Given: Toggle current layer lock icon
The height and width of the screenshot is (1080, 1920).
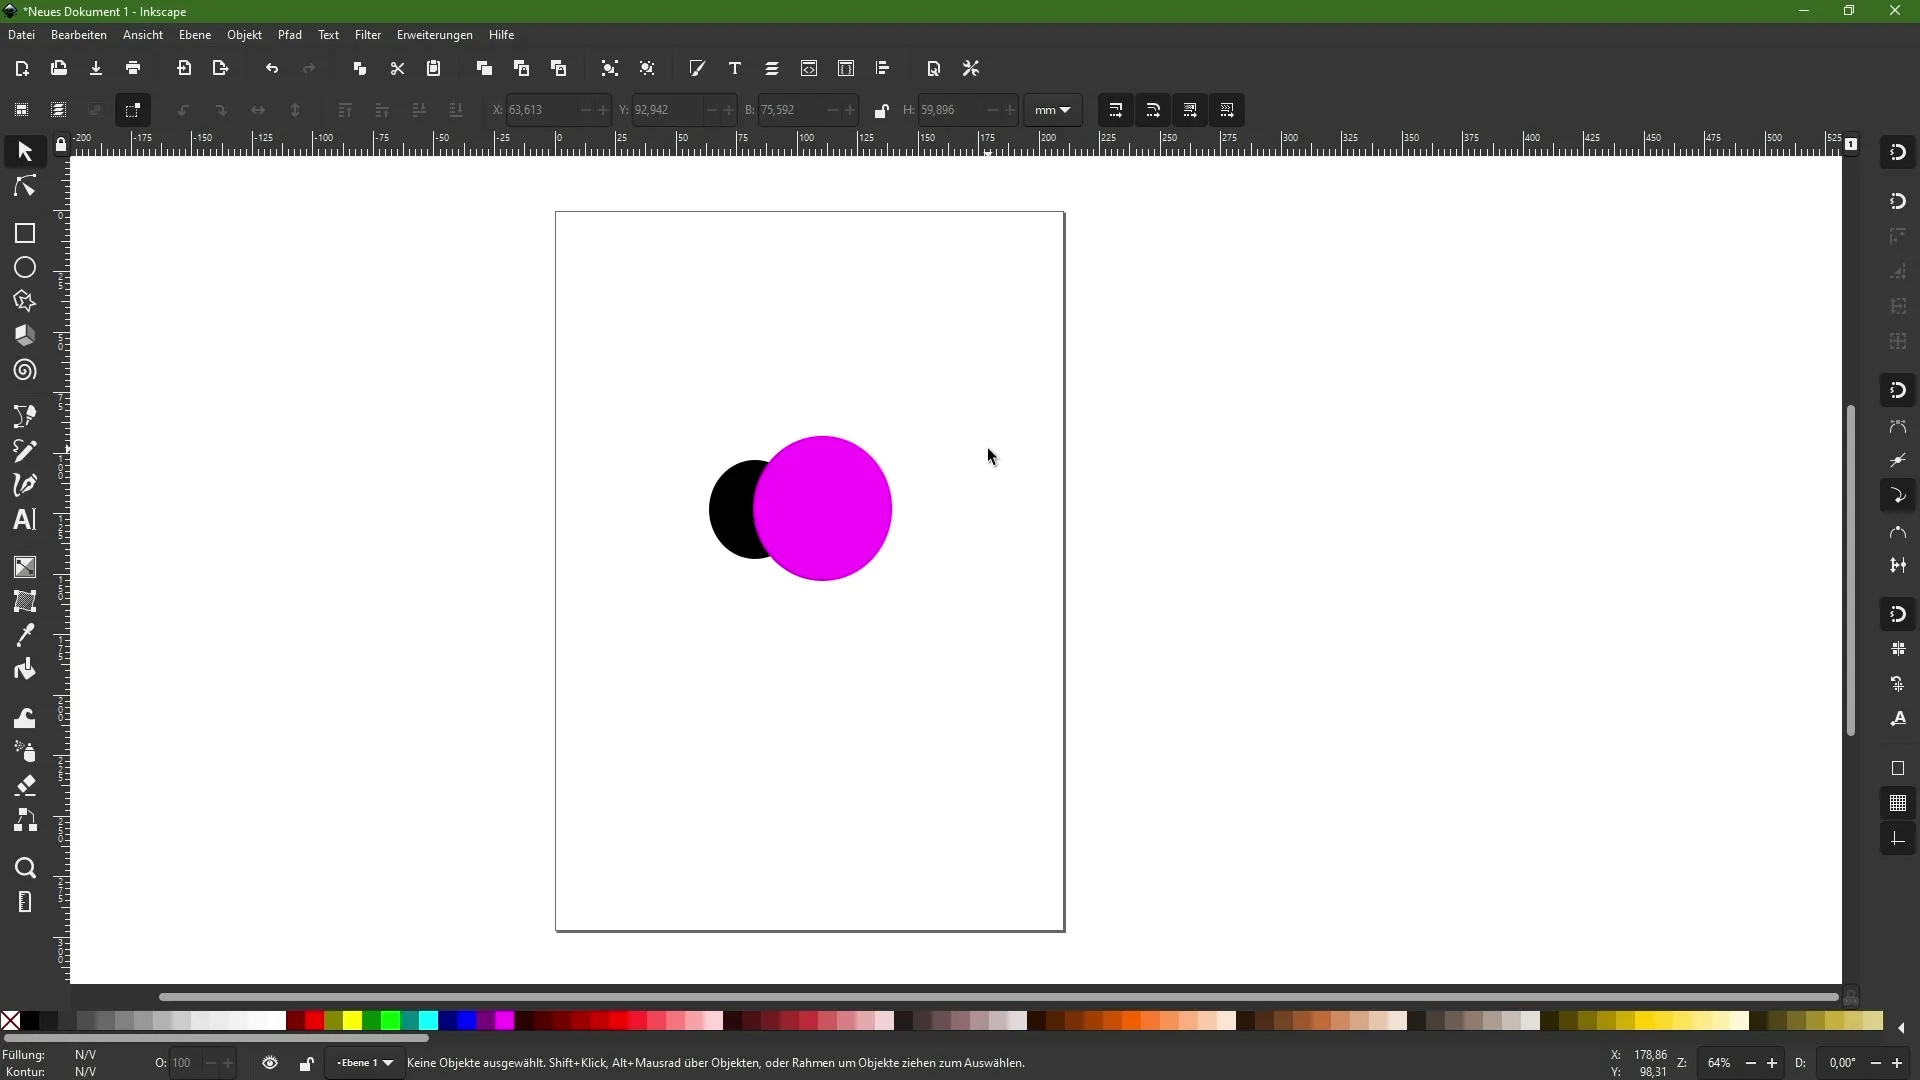Looking at the screenshot, I should 307,1063.
